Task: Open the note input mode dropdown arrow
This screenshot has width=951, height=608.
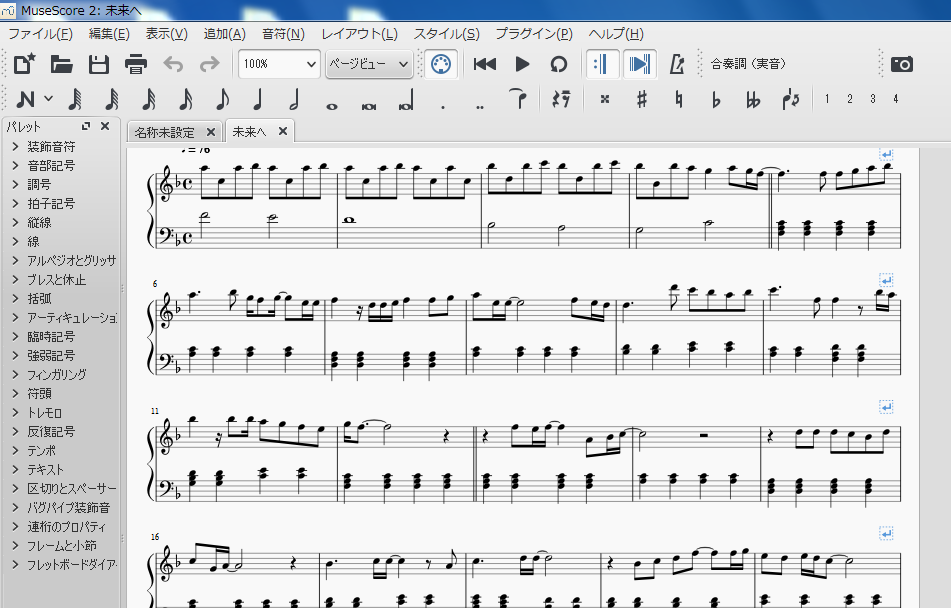Action: (49, 98)
